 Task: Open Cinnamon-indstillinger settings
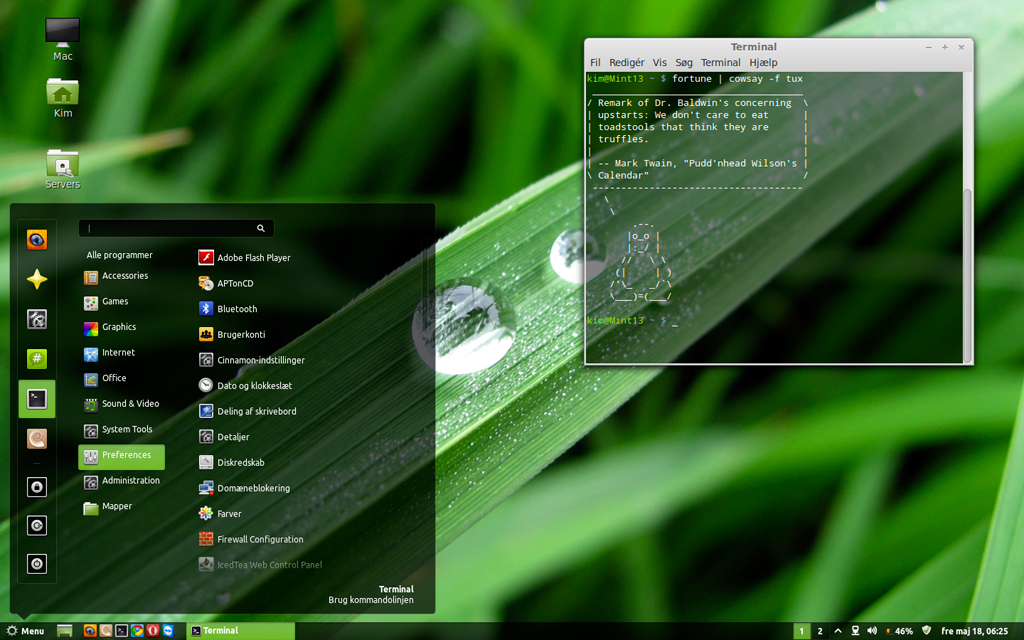point(251,359)
